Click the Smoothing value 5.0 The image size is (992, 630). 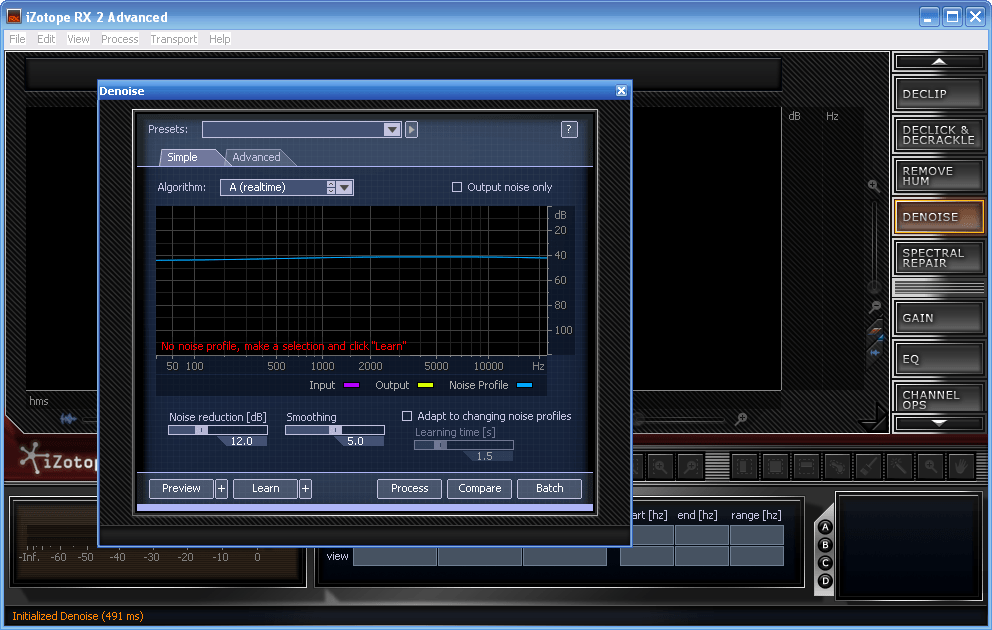[x=355, y=441]
